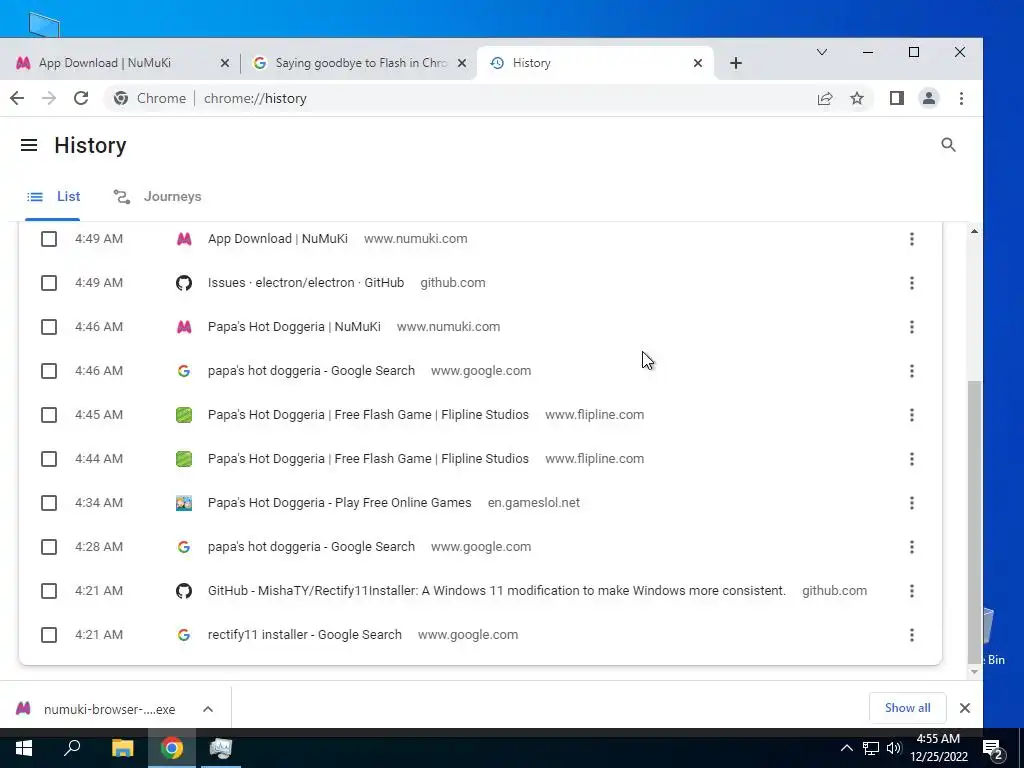
Task: Select checkbox for 4:46 AM Google Search entry
Action: (x=49, y=371)
